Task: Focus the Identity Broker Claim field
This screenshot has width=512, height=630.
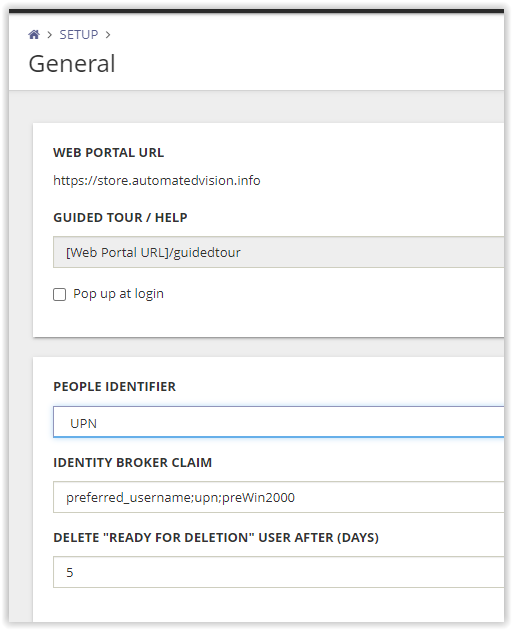Action: 279,497
